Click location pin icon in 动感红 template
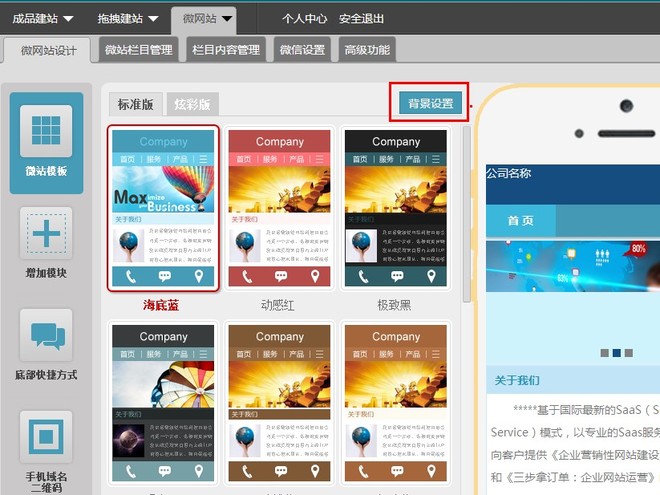The height and width of the screenshot is (495, 660). 315,276
